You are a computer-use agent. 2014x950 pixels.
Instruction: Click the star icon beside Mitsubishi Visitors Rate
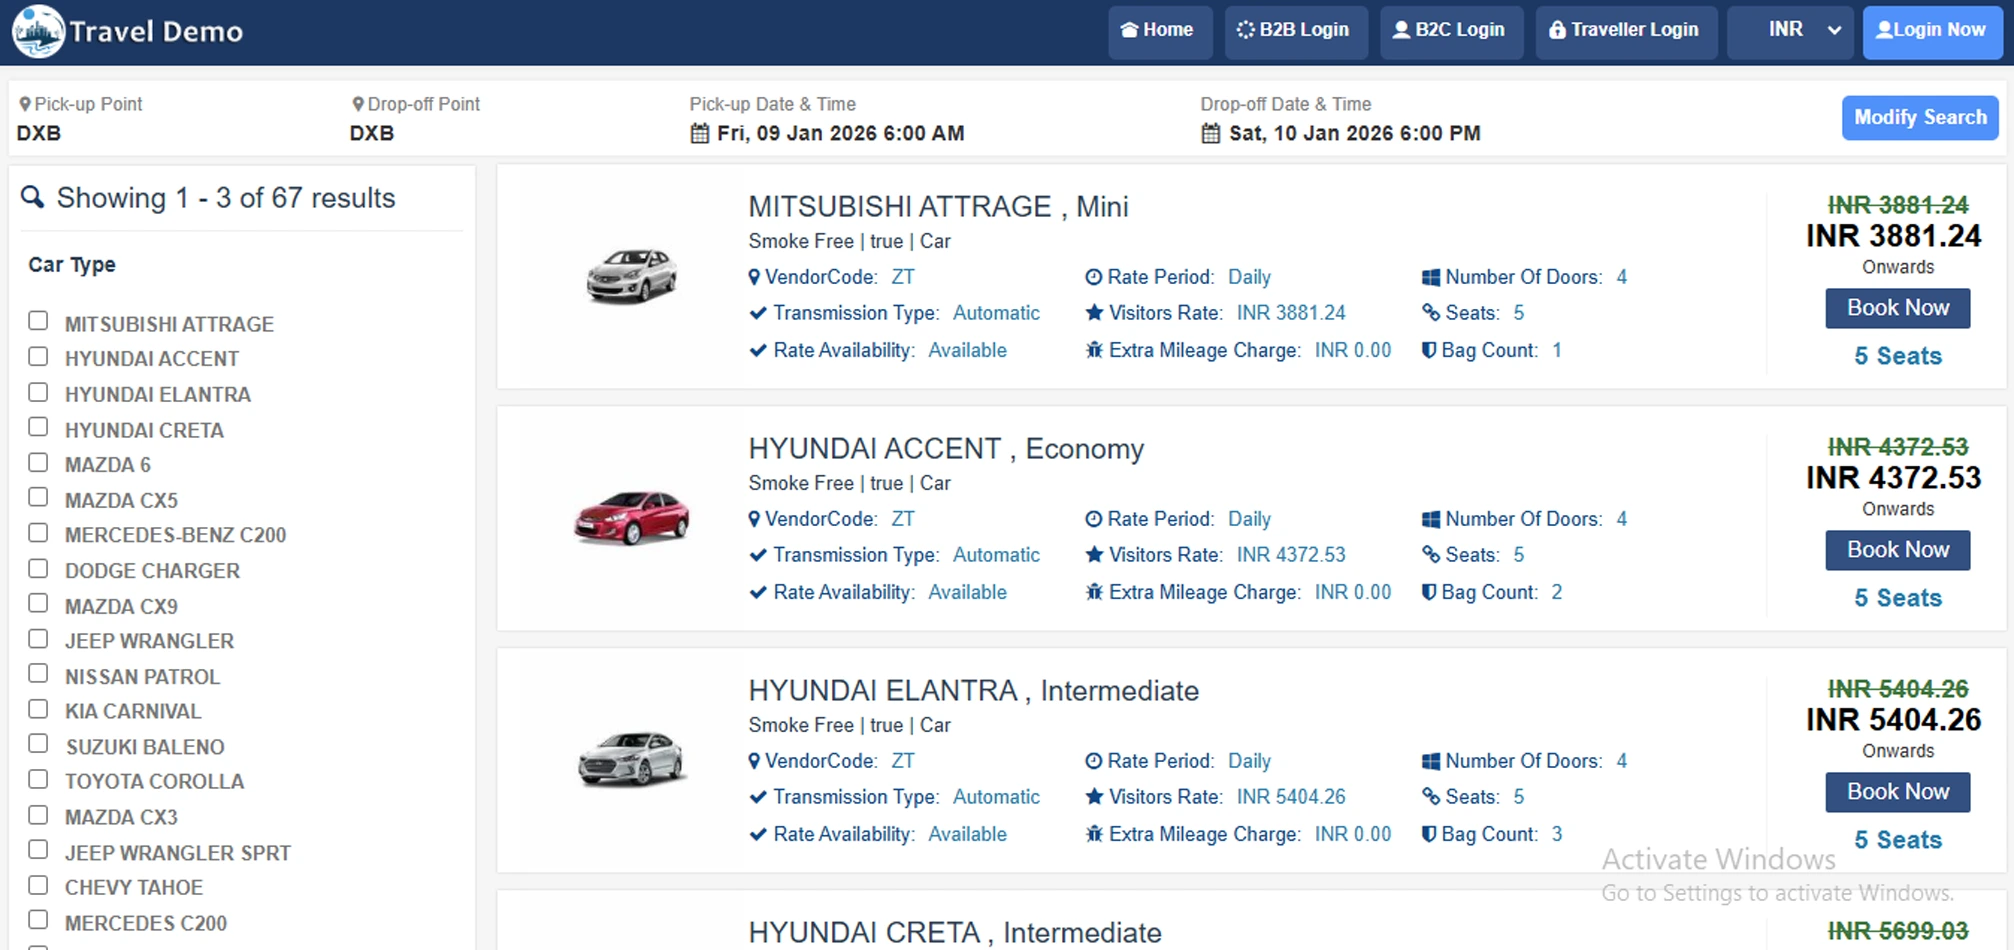pos(1094,313)
